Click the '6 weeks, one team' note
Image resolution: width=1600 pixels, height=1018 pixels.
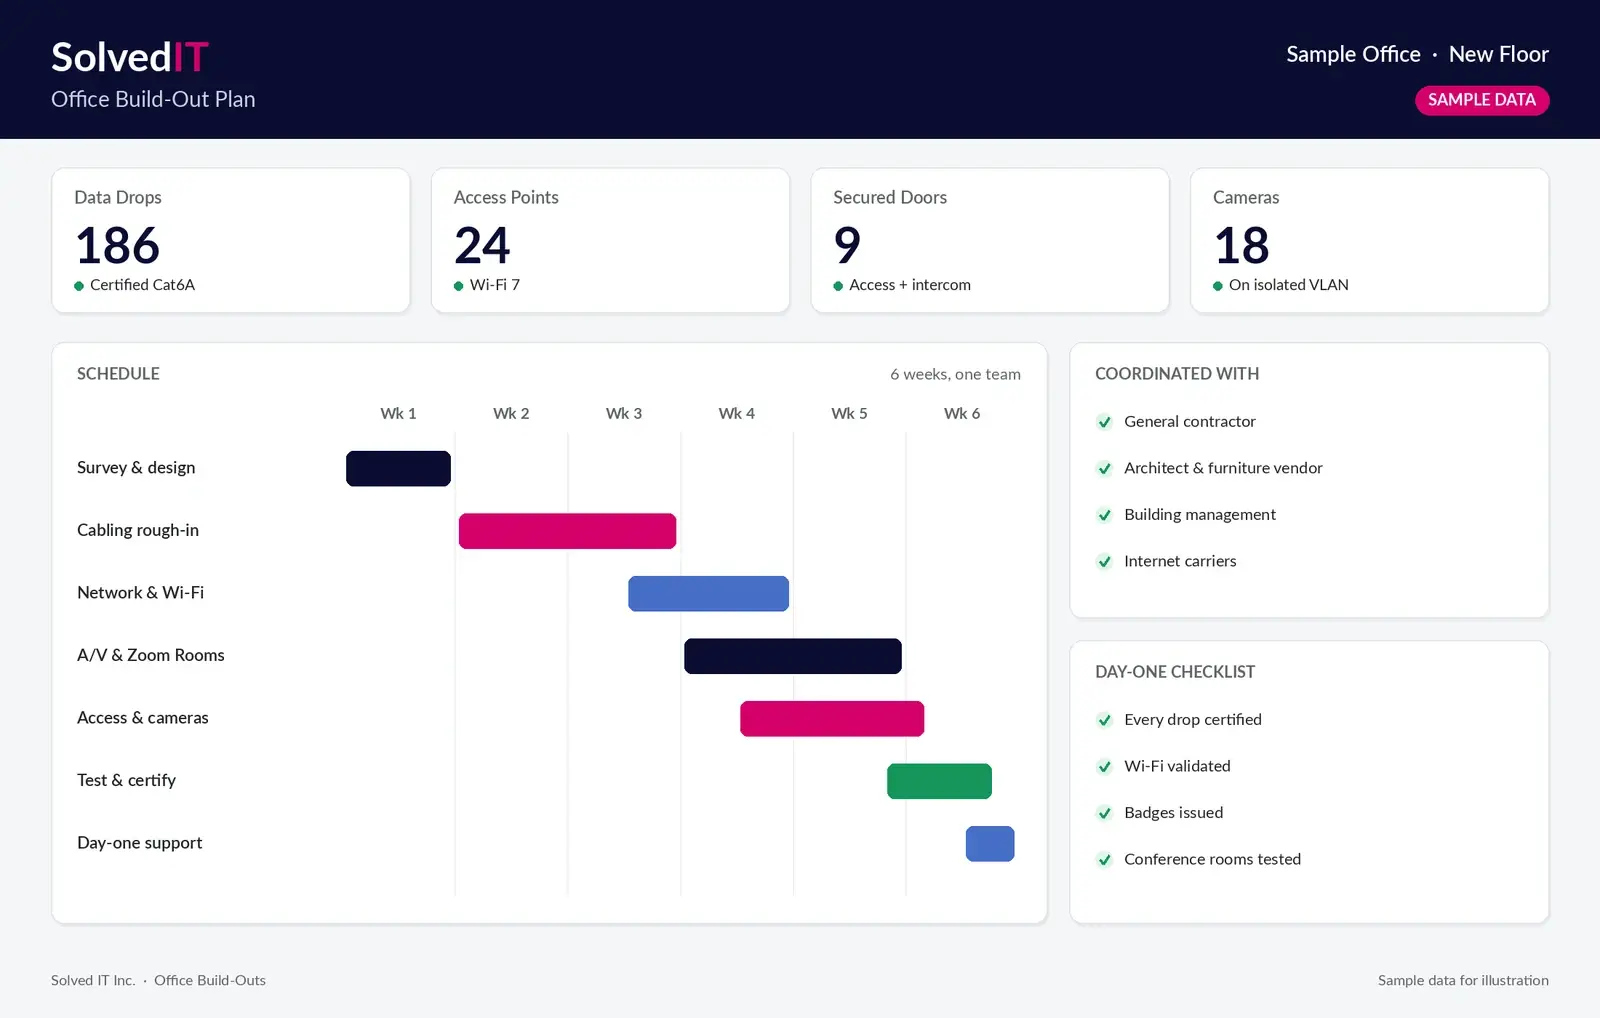point(956,374)
